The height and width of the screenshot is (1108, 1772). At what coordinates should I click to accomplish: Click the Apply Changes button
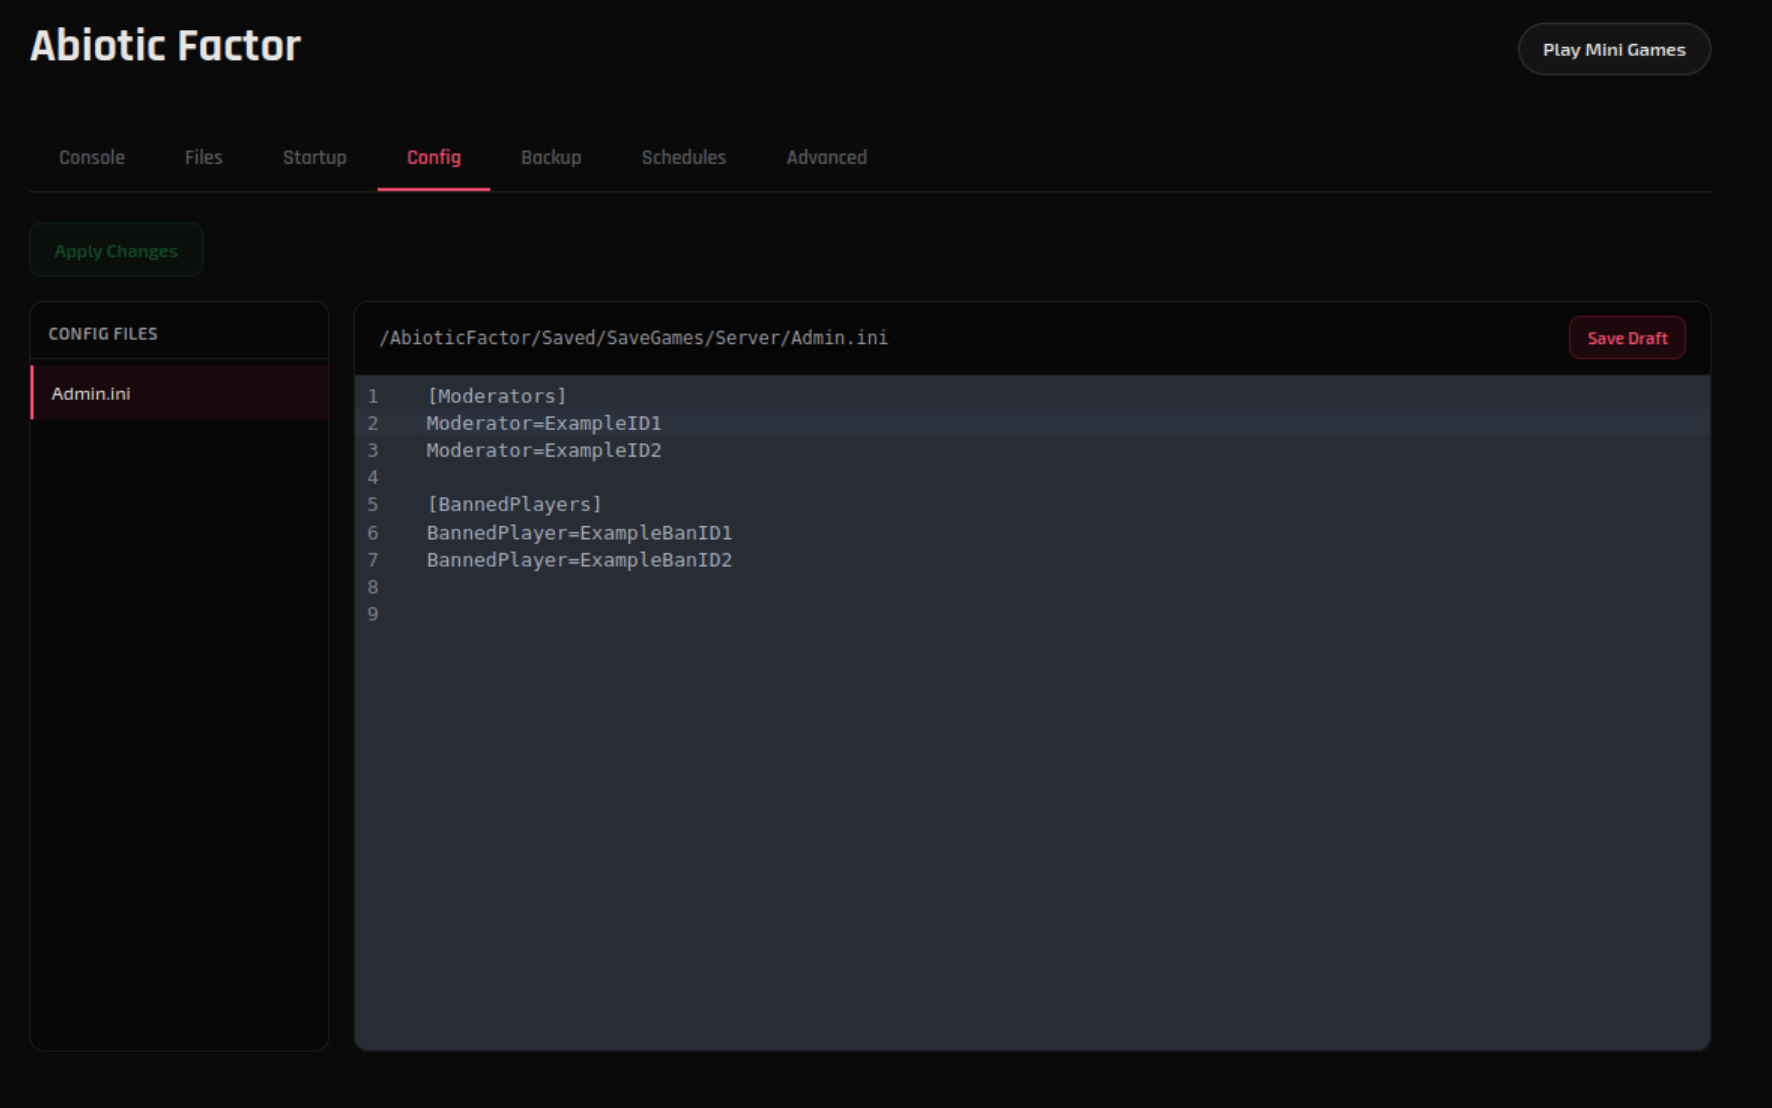tap(116, 250)
